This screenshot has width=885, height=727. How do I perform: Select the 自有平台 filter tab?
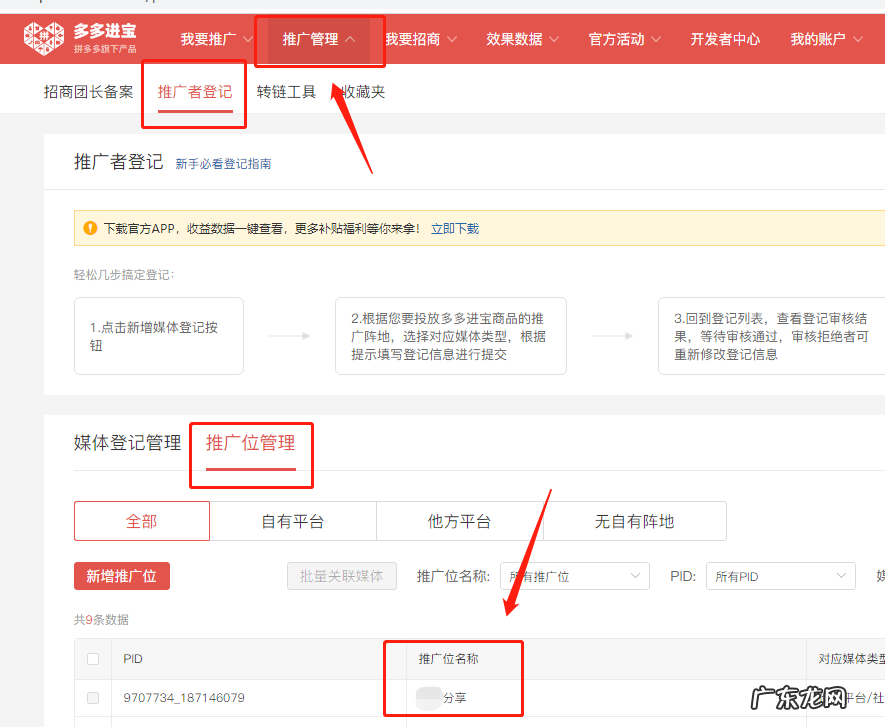[x=292, y=521]
